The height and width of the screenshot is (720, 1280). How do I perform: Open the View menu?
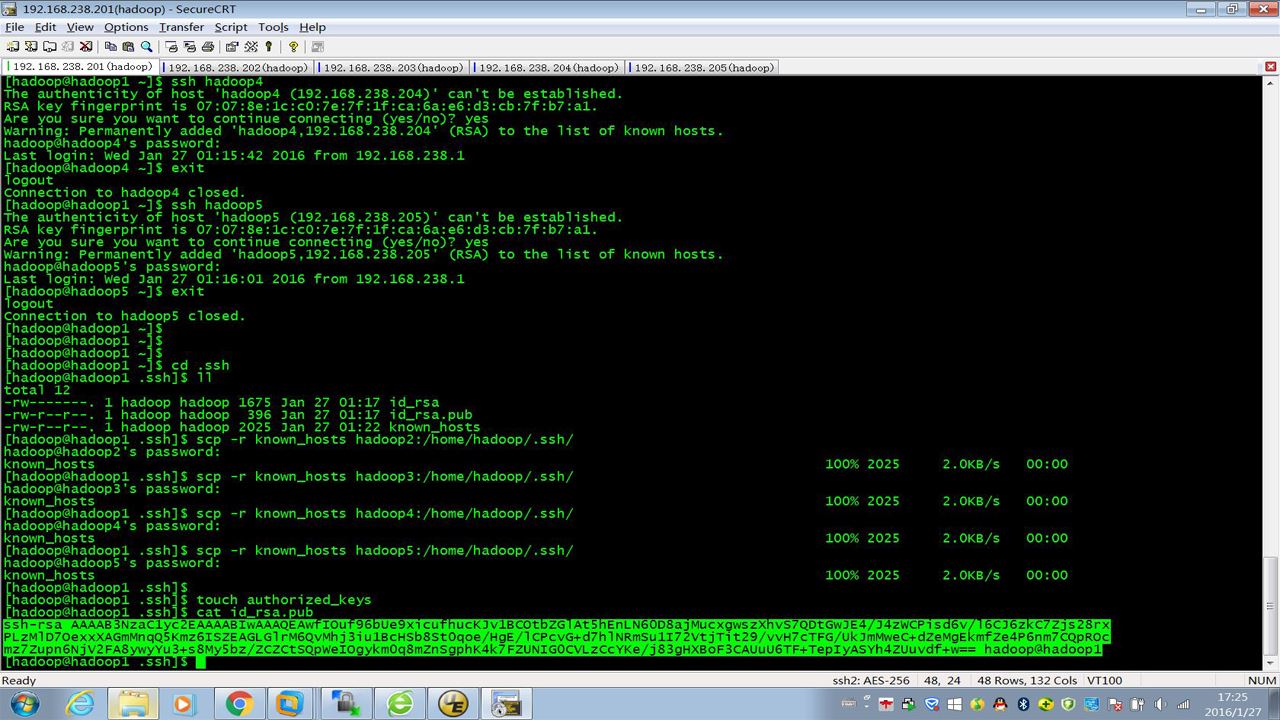pos(80,27)
